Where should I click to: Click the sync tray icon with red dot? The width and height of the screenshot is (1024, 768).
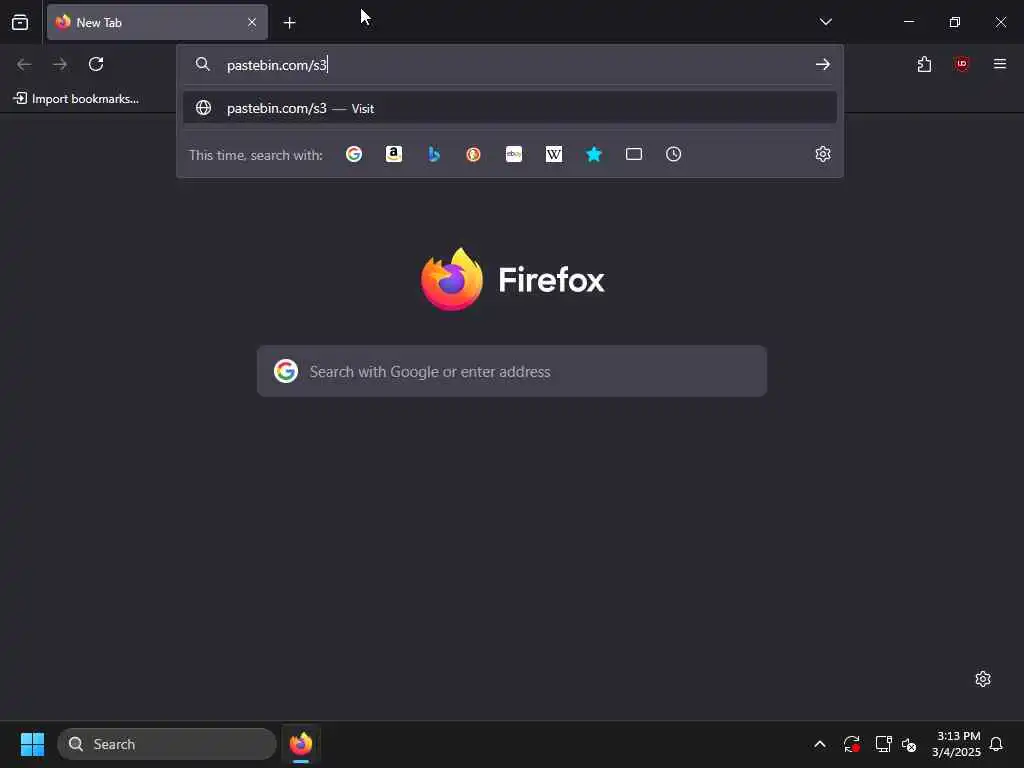pos(852,744)
